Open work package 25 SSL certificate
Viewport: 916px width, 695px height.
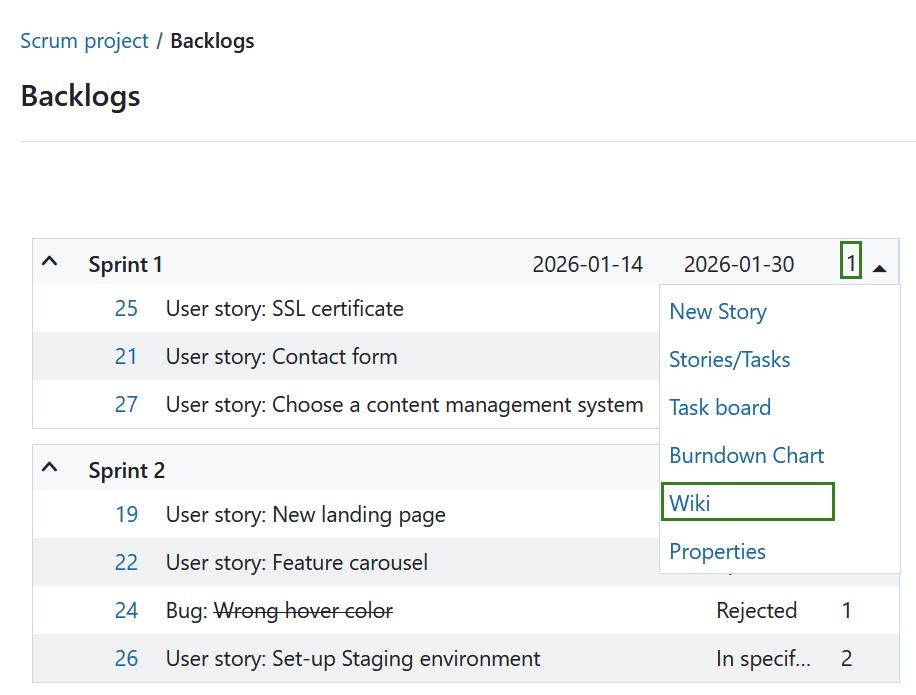126,308
